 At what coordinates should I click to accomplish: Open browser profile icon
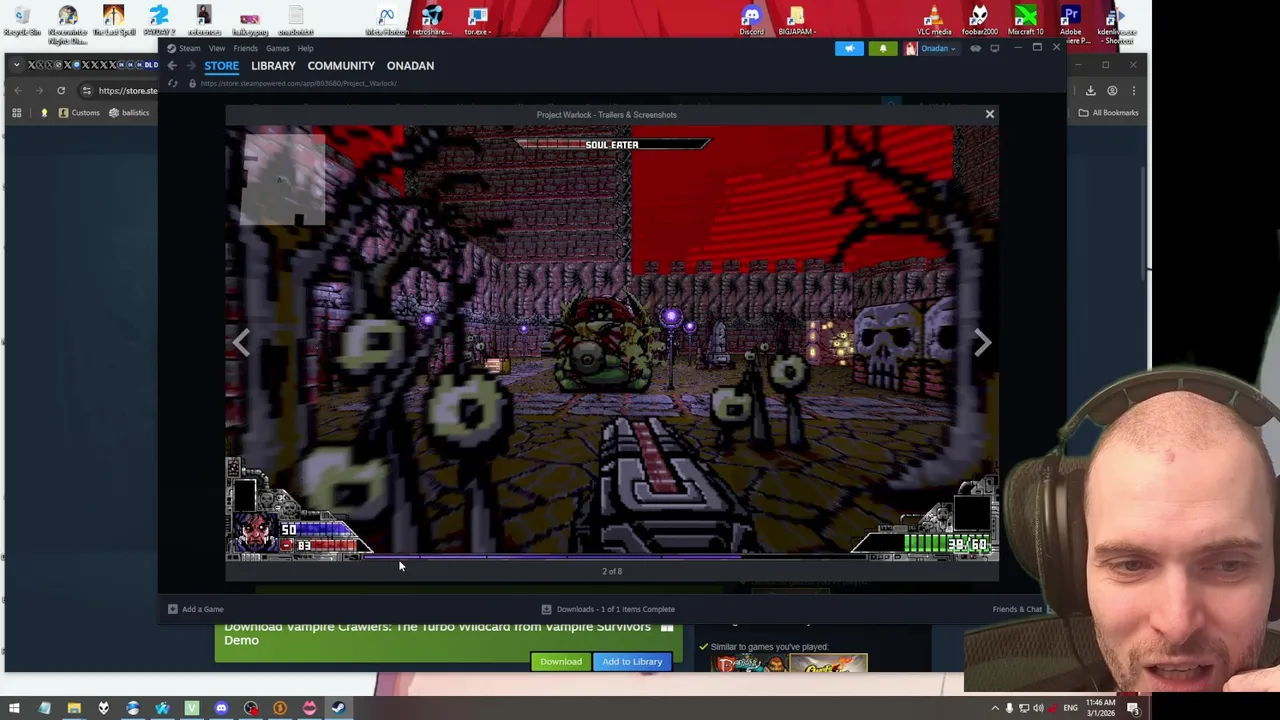[1112, 91]
